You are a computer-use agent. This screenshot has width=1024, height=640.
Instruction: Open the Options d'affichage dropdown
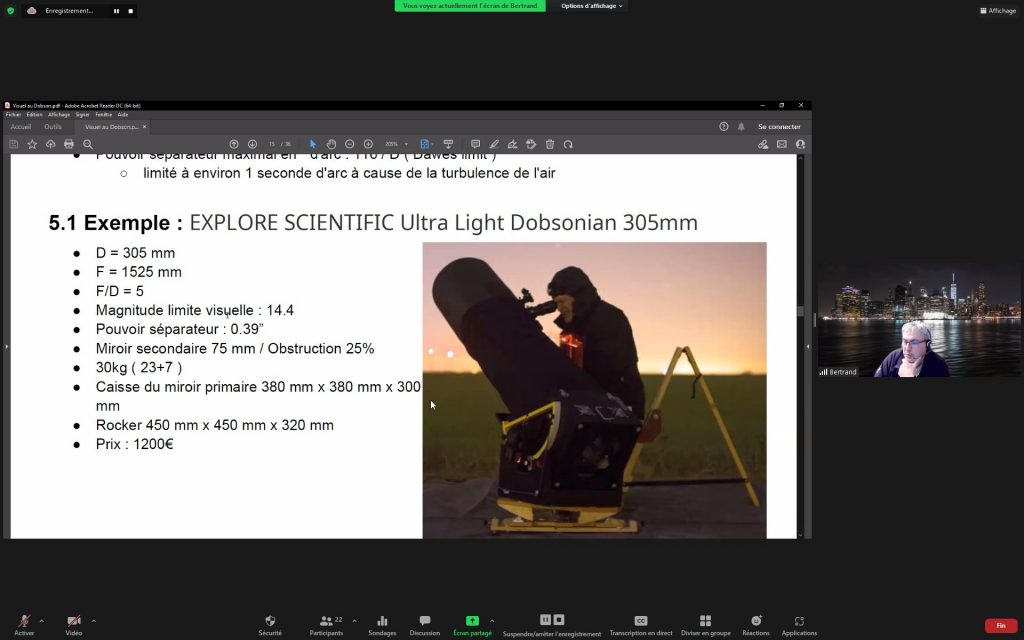(592, 6)
